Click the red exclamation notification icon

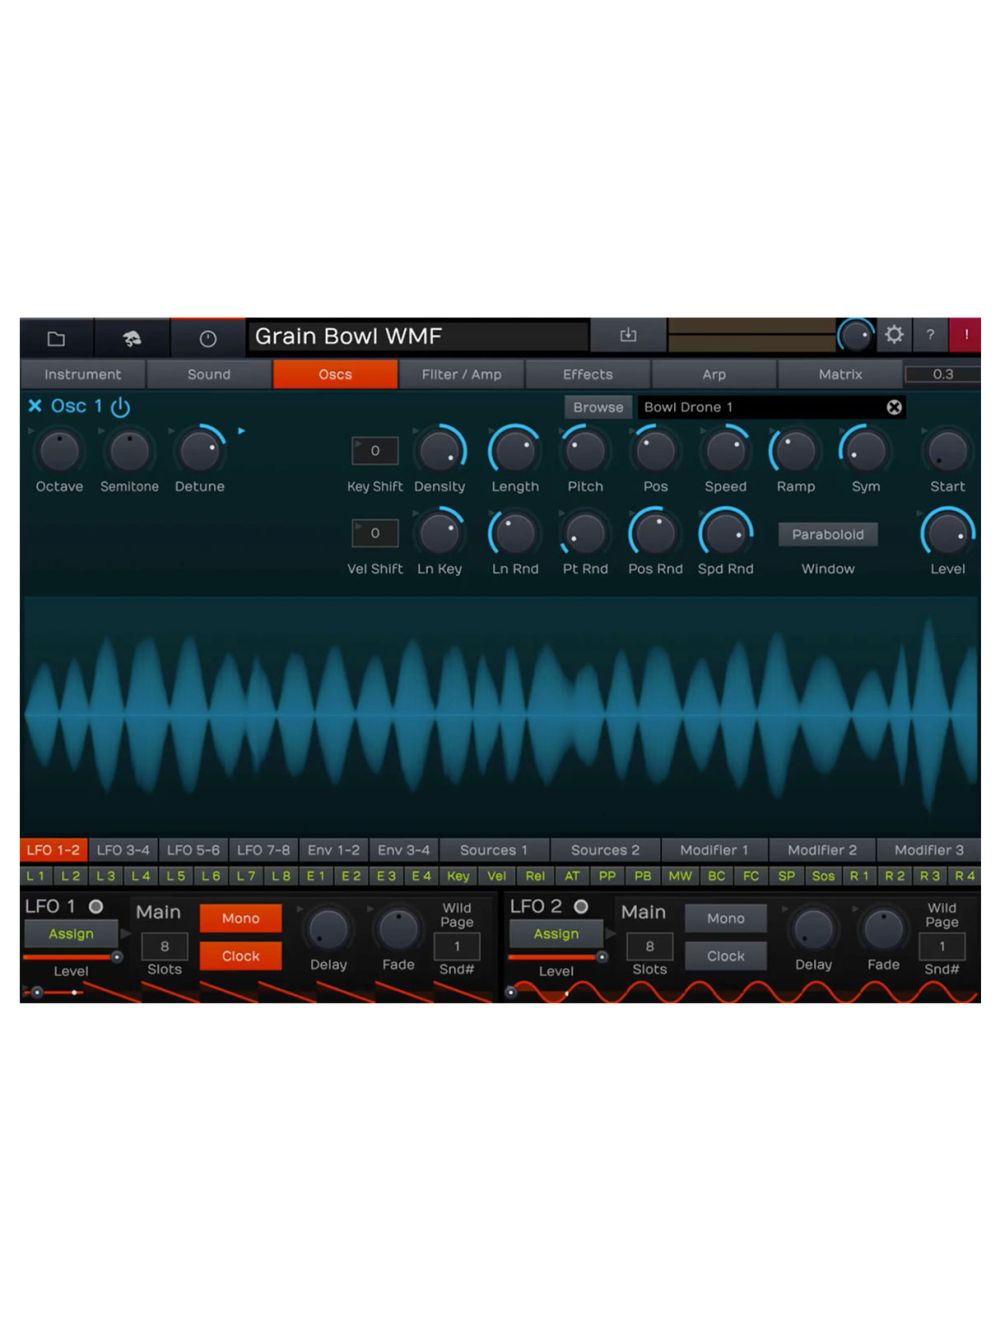pyautogui.click(x=966, y=336)
